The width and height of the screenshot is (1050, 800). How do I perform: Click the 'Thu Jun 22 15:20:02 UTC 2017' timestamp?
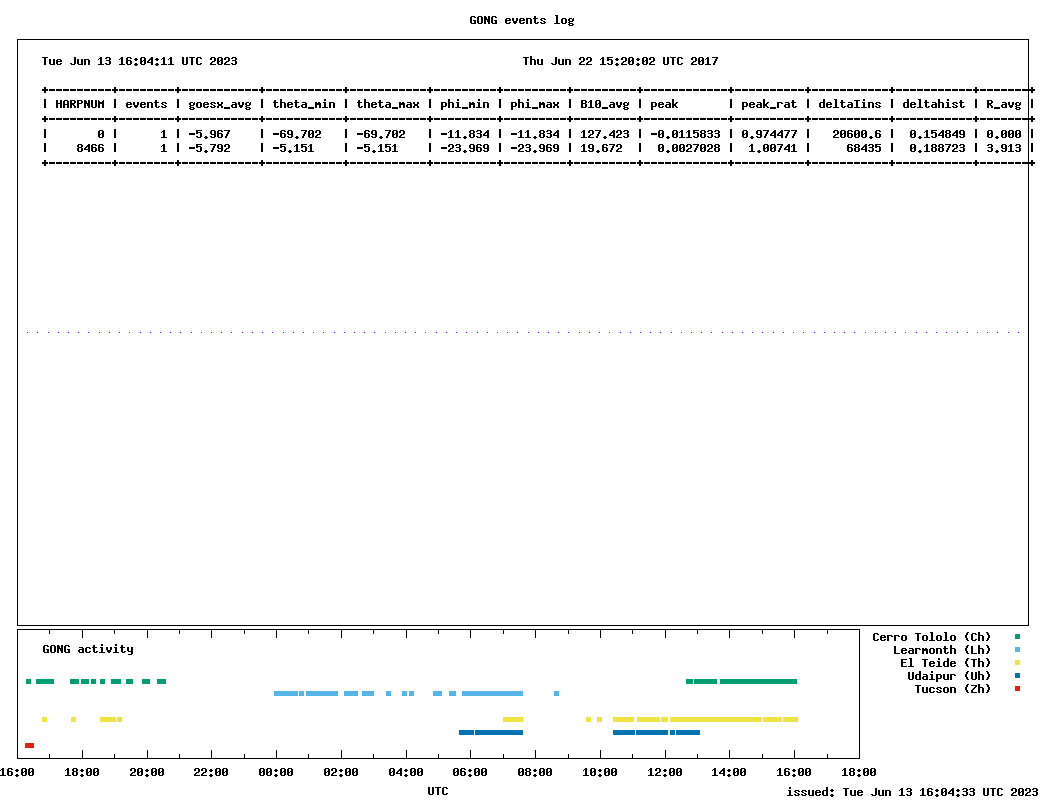tap(620, 61)
